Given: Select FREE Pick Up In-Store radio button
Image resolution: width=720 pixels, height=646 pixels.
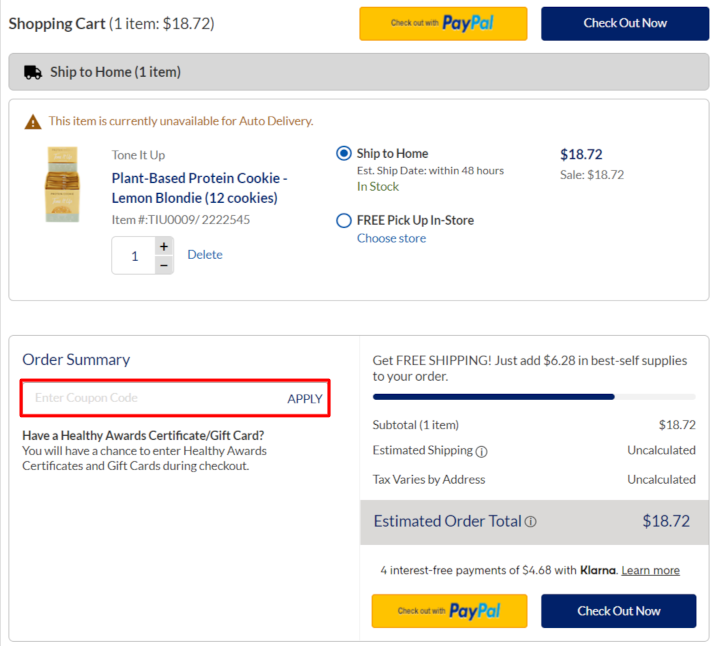Looking at the screenshot, I should click(x=344, y=220).
